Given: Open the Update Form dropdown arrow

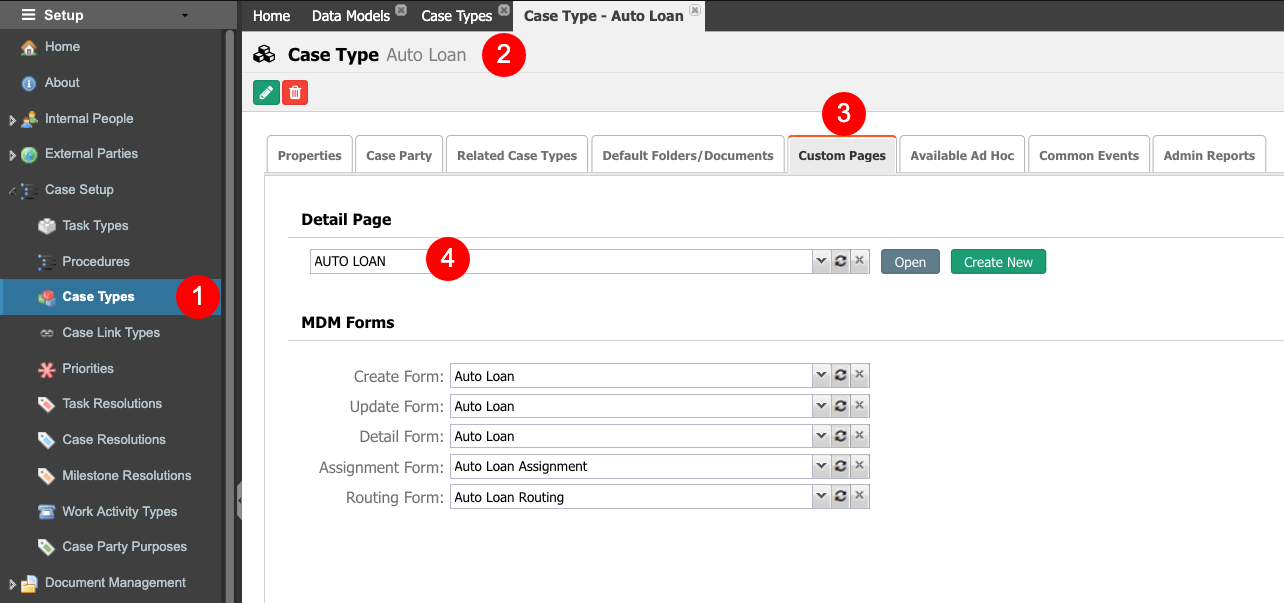Looking at the screenshot, I should pyautogui.click(x=821, y=406).
